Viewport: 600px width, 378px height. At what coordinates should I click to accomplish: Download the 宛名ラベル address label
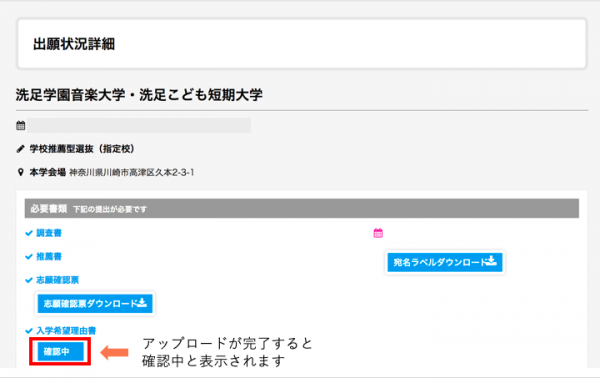click(445, 262)
